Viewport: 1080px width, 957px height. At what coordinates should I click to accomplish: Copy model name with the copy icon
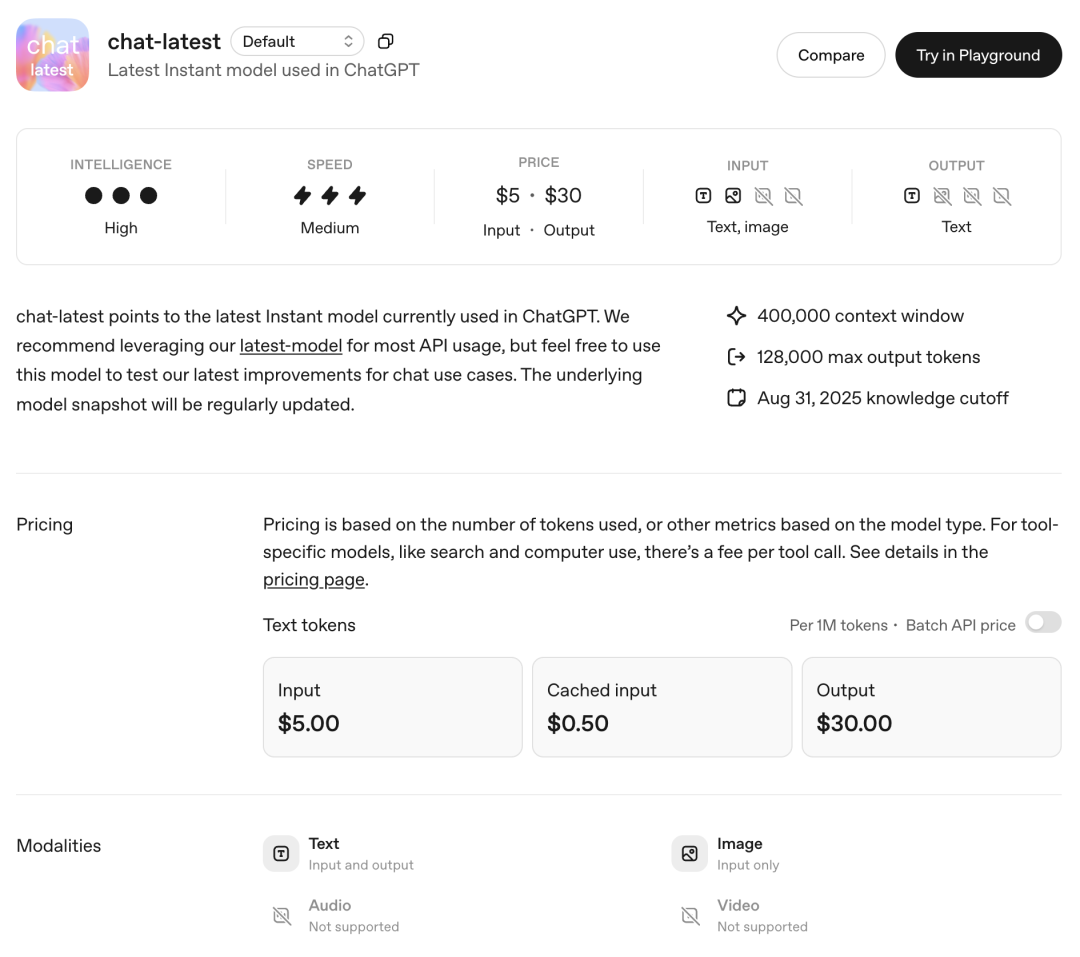coord(386,41)
